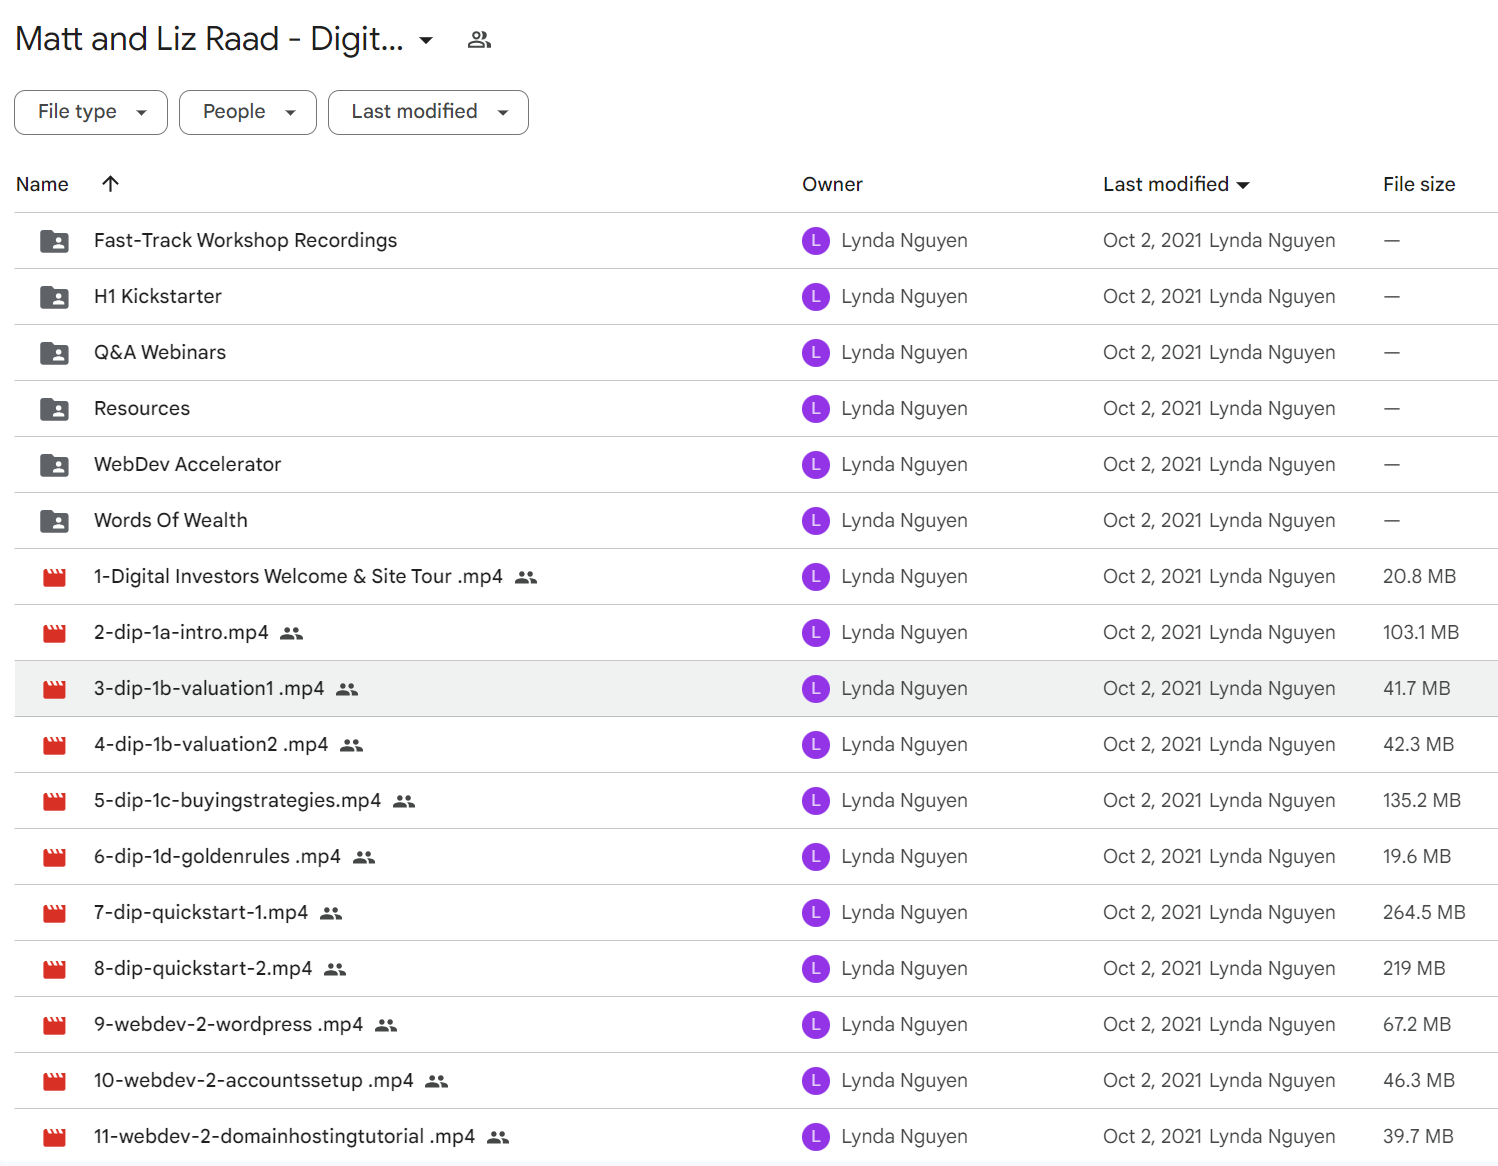The width and height of the screenshot is (1498, 1166).
Task: Select file 10-webdev-2-accountssetup .mp4
Action: 254,1080
